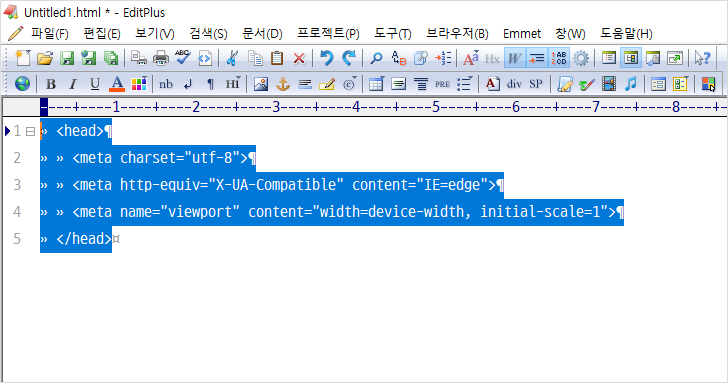Insert video film strip icon
The height and width of the screenshot is (383, 728).
609,84
